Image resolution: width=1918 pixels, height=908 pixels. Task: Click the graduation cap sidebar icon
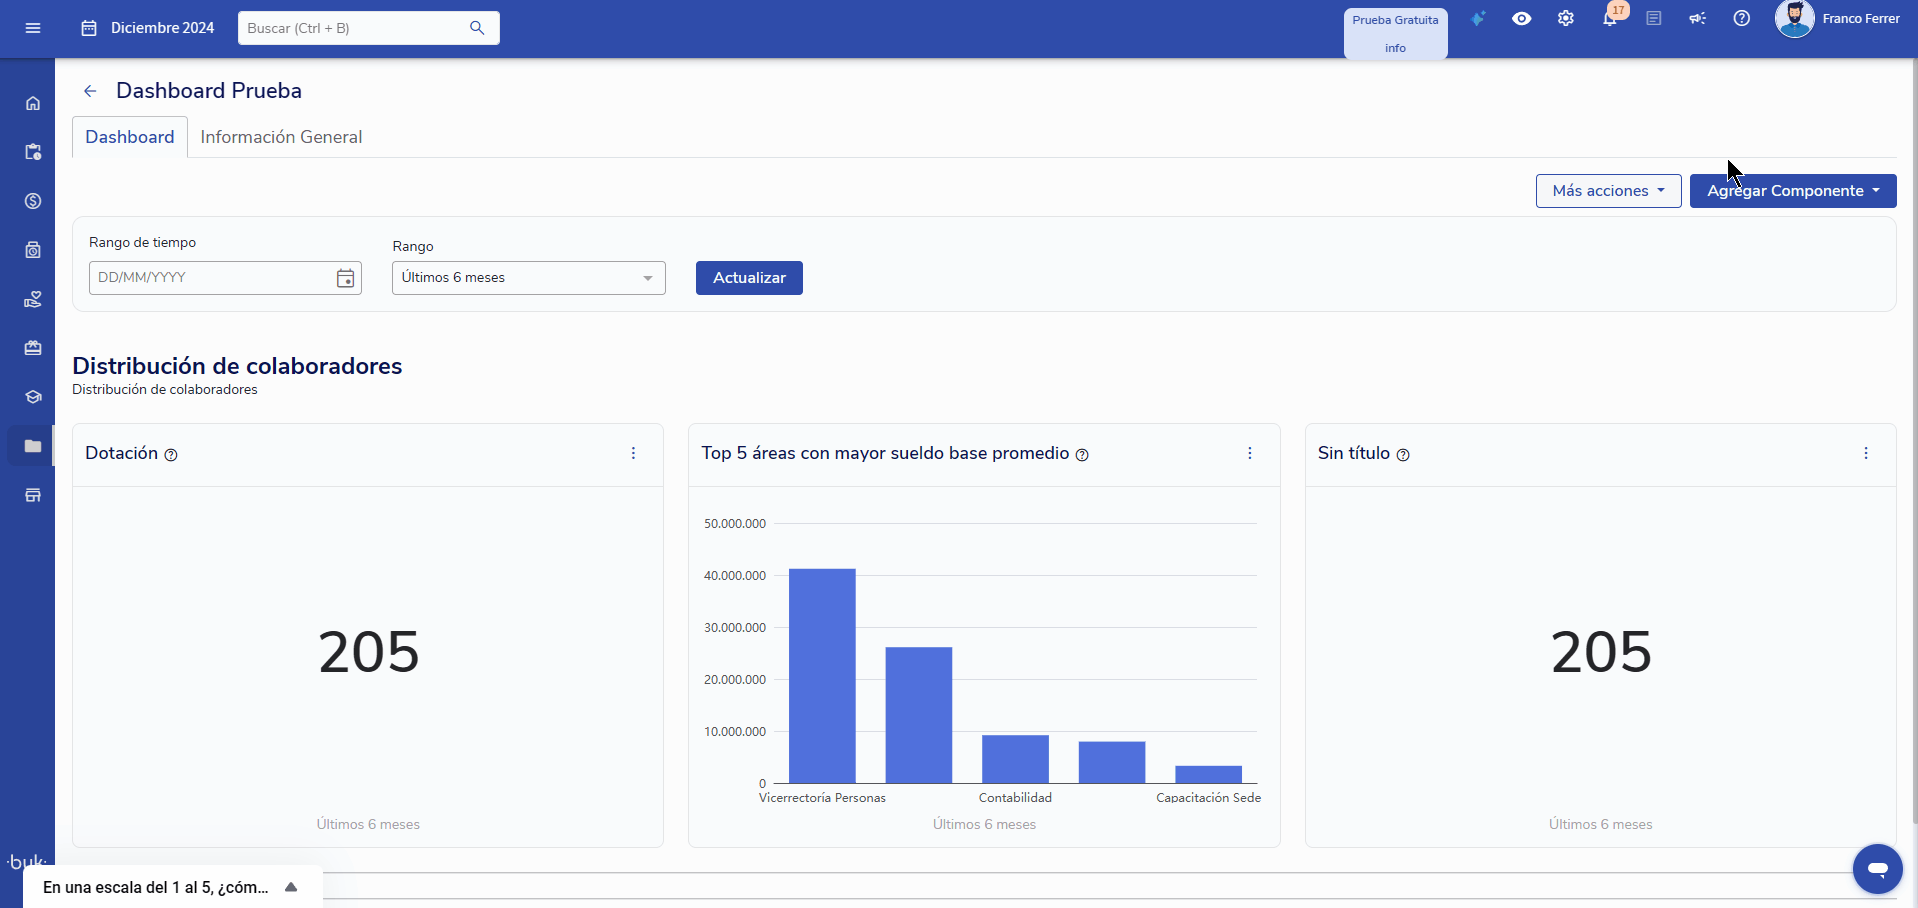[33, 397]
